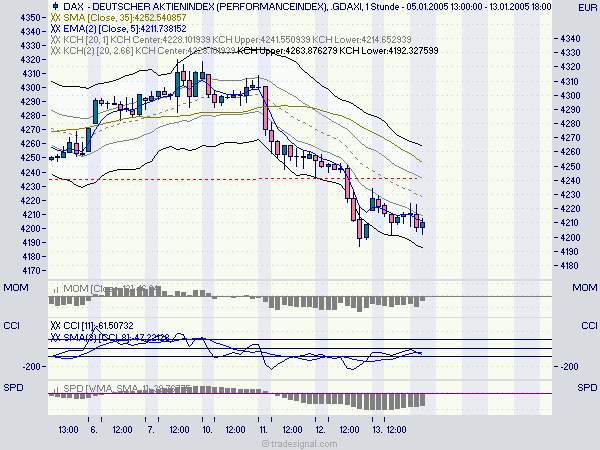Viewport: 600px width, 450px height.
Task: Select the KCH Upper:4263.876279 legend value
Action: (287, 51)
